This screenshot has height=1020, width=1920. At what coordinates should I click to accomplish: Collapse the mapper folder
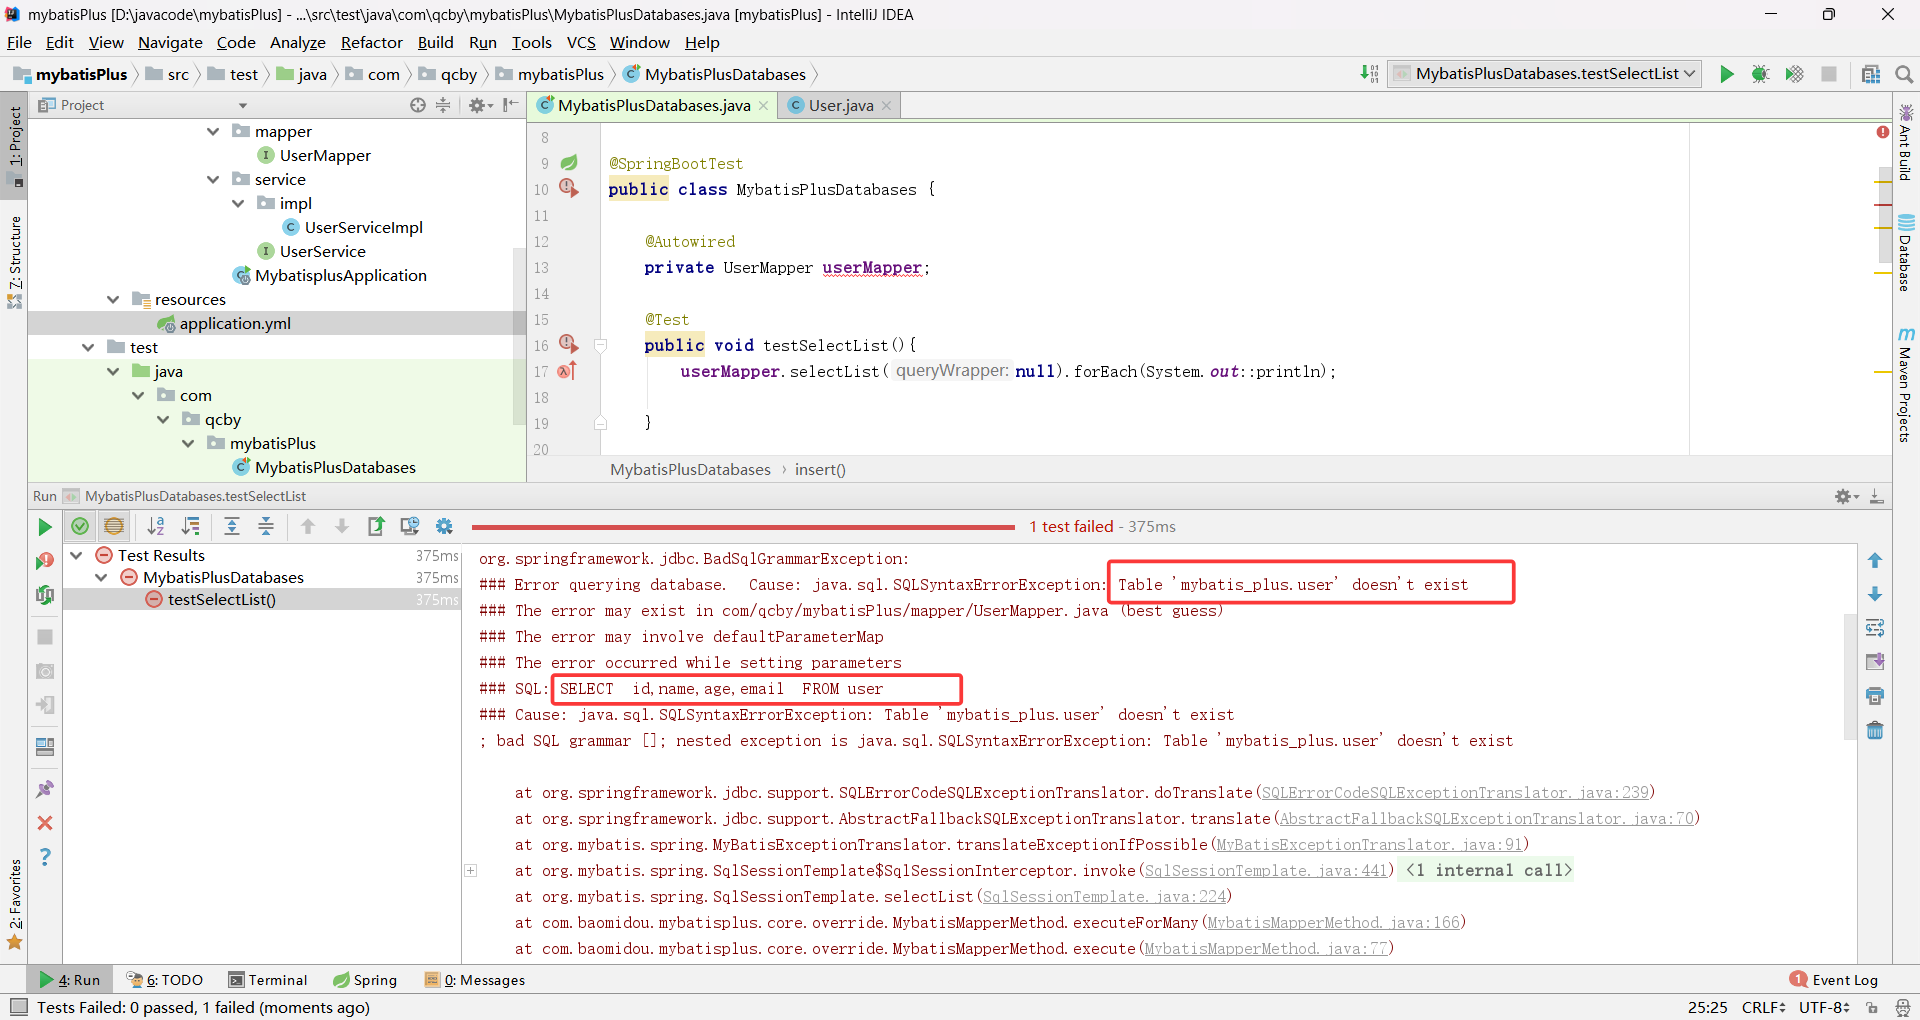pos(213,131)
